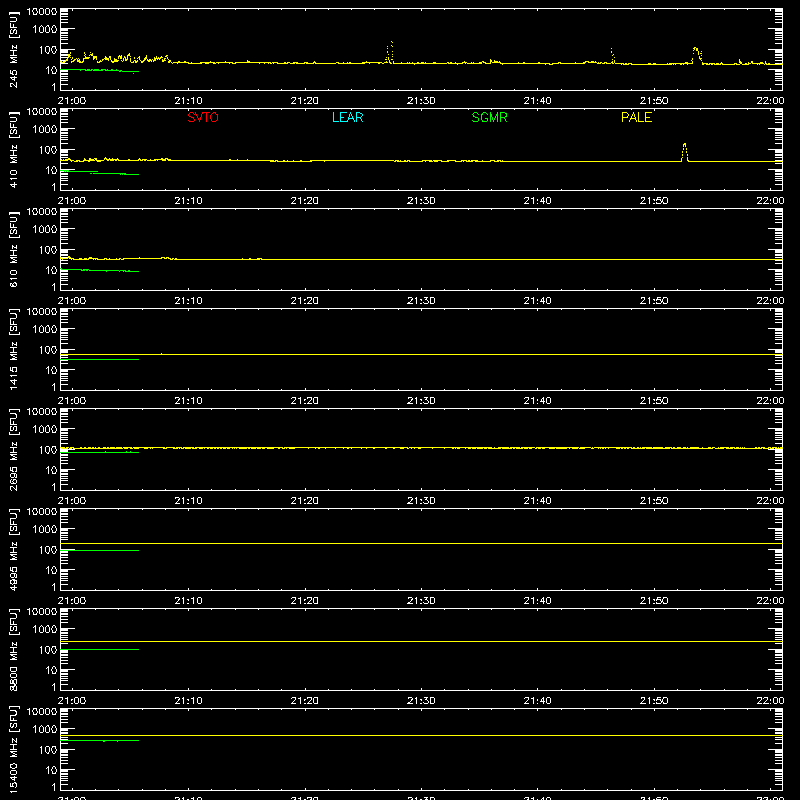800x800 pixels.
Task: Click the 100 tick on 2695 MHz panel
Action: (48, 450)
